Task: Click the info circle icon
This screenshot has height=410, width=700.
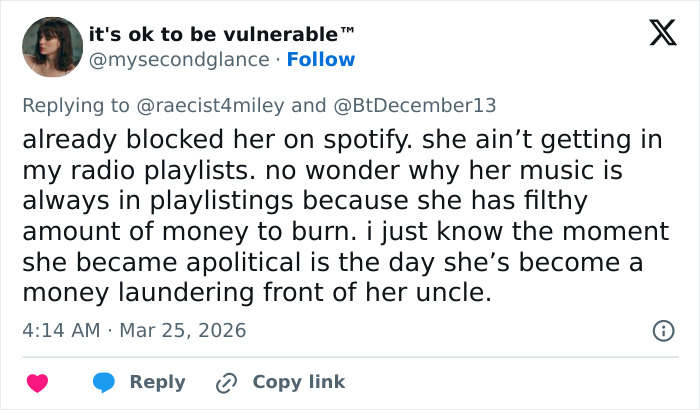Action: coord(662,330)
